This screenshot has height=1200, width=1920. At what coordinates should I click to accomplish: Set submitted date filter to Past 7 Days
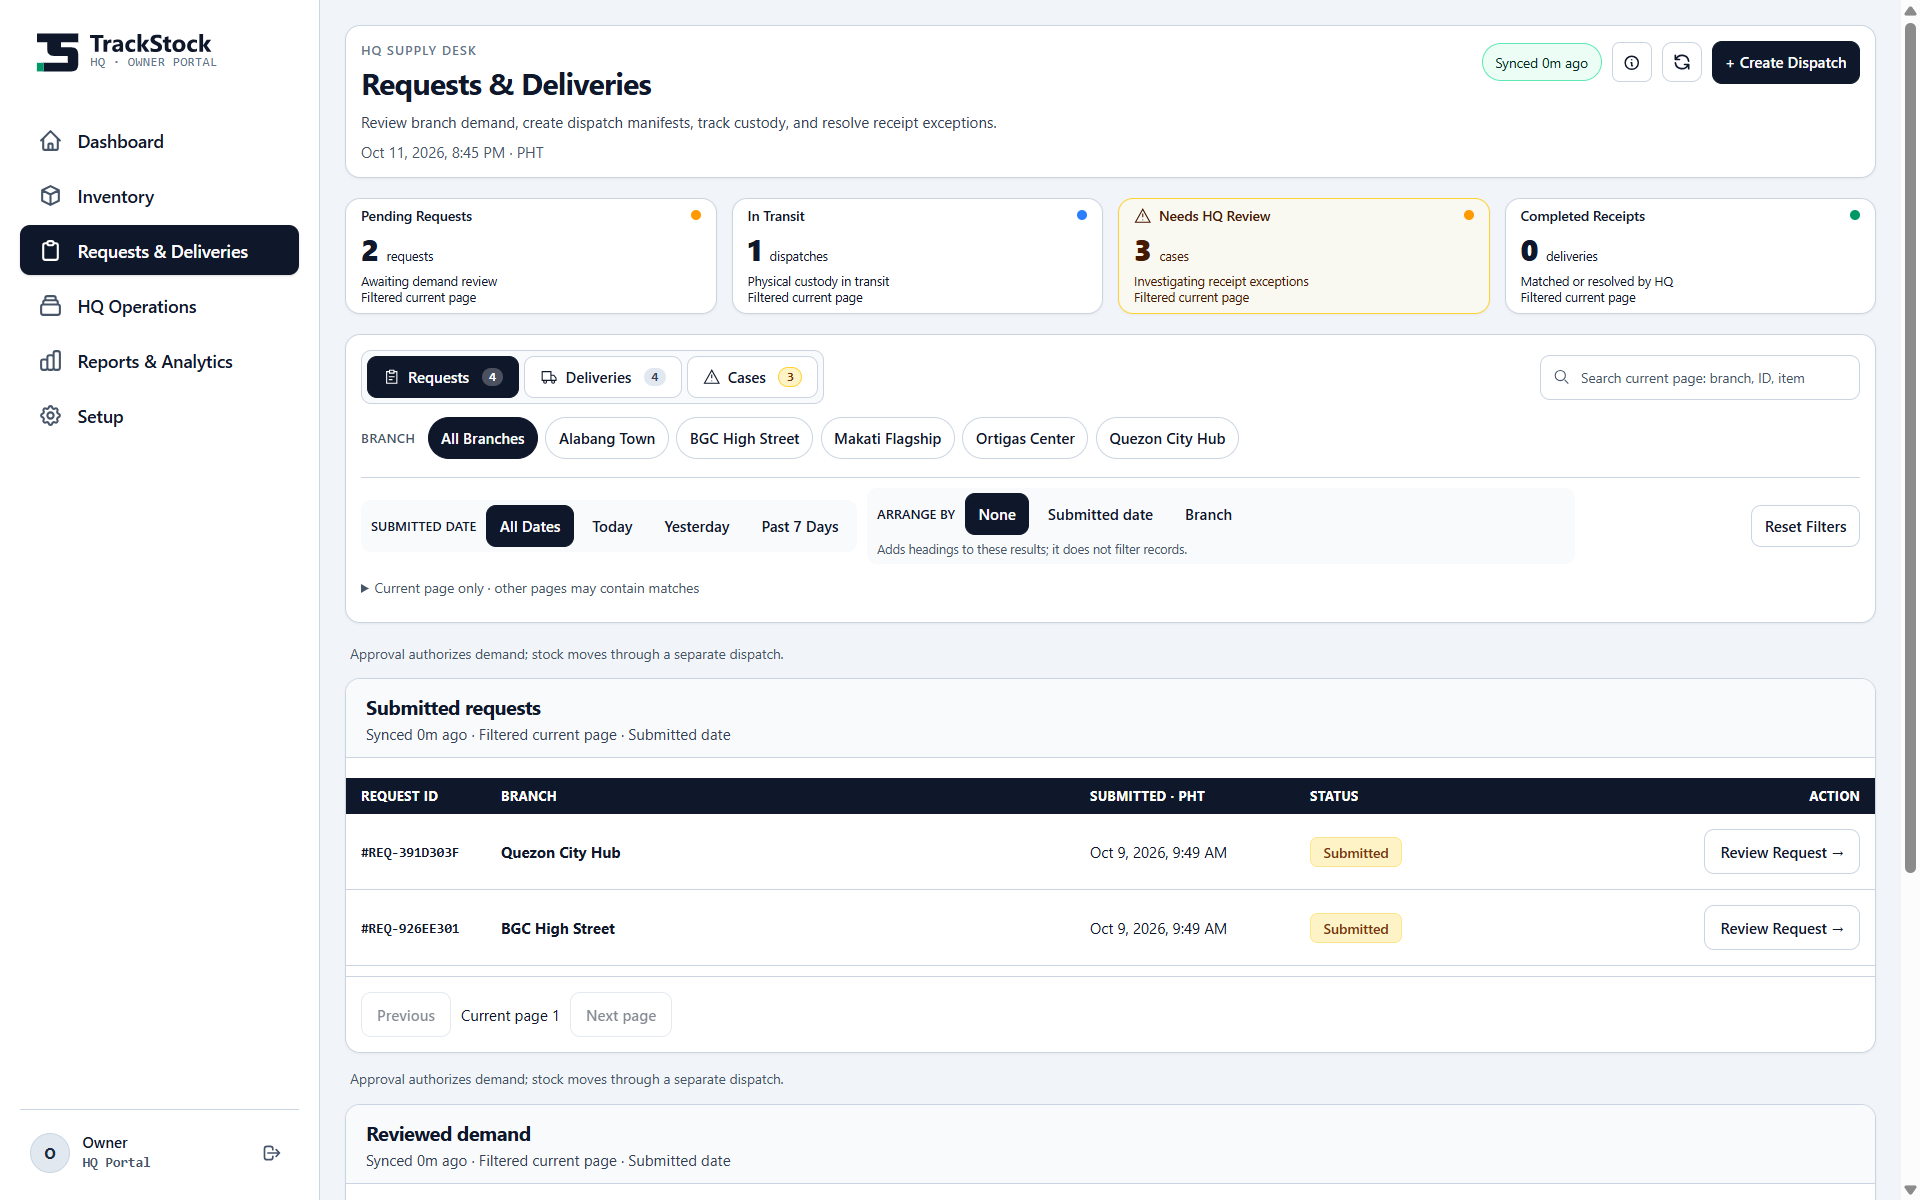click(800, 526)
